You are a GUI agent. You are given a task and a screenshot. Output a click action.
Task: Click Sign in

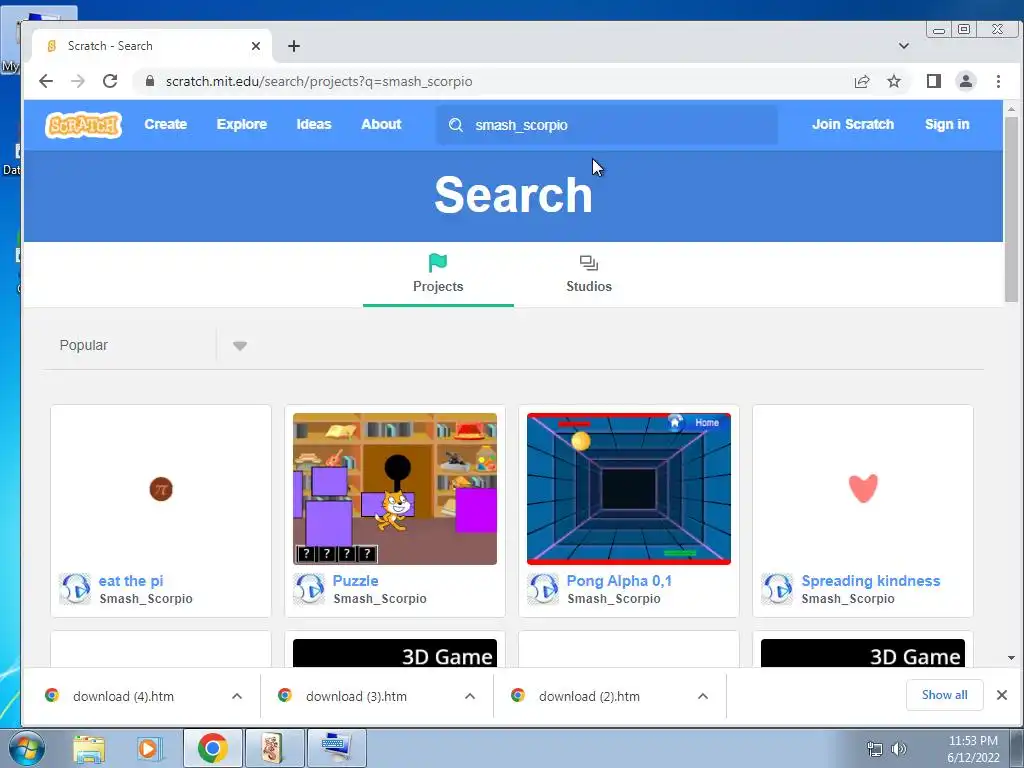pyautogui.click(x=947, y=124)
